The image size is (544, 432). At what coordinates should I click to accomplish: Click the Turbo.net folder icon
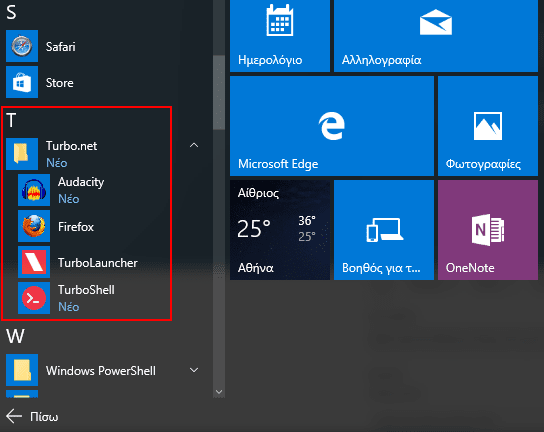tap(22, 154)
